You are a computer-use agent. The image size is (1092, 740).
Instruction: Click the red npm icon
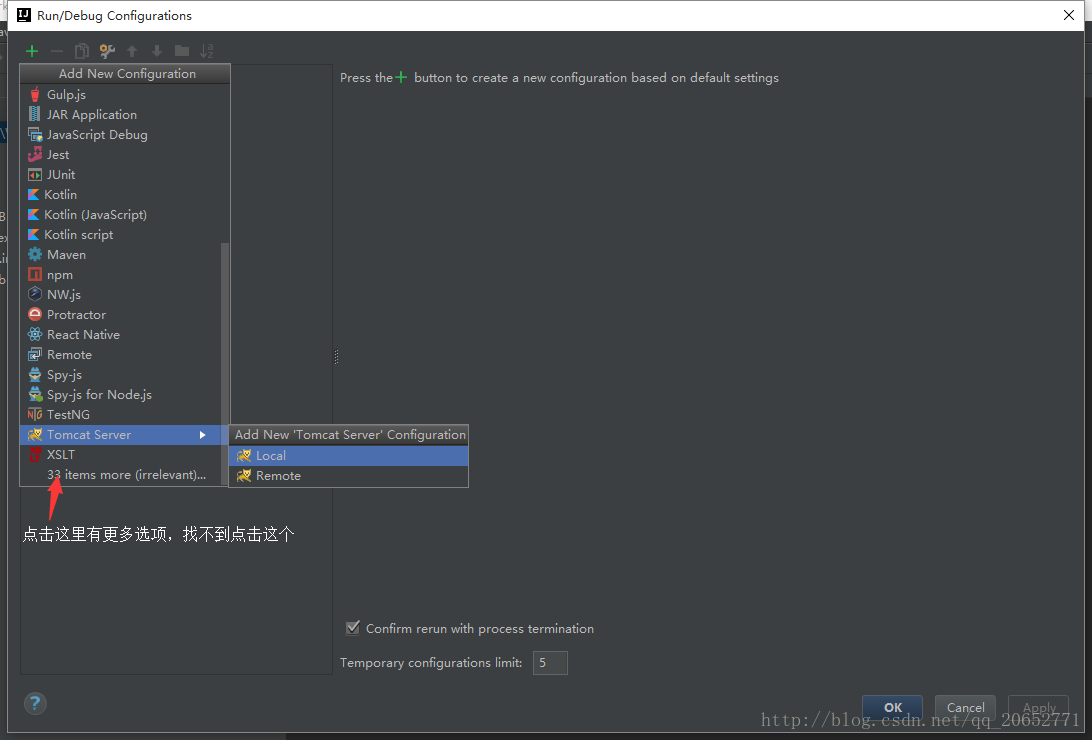pos(35,275)
